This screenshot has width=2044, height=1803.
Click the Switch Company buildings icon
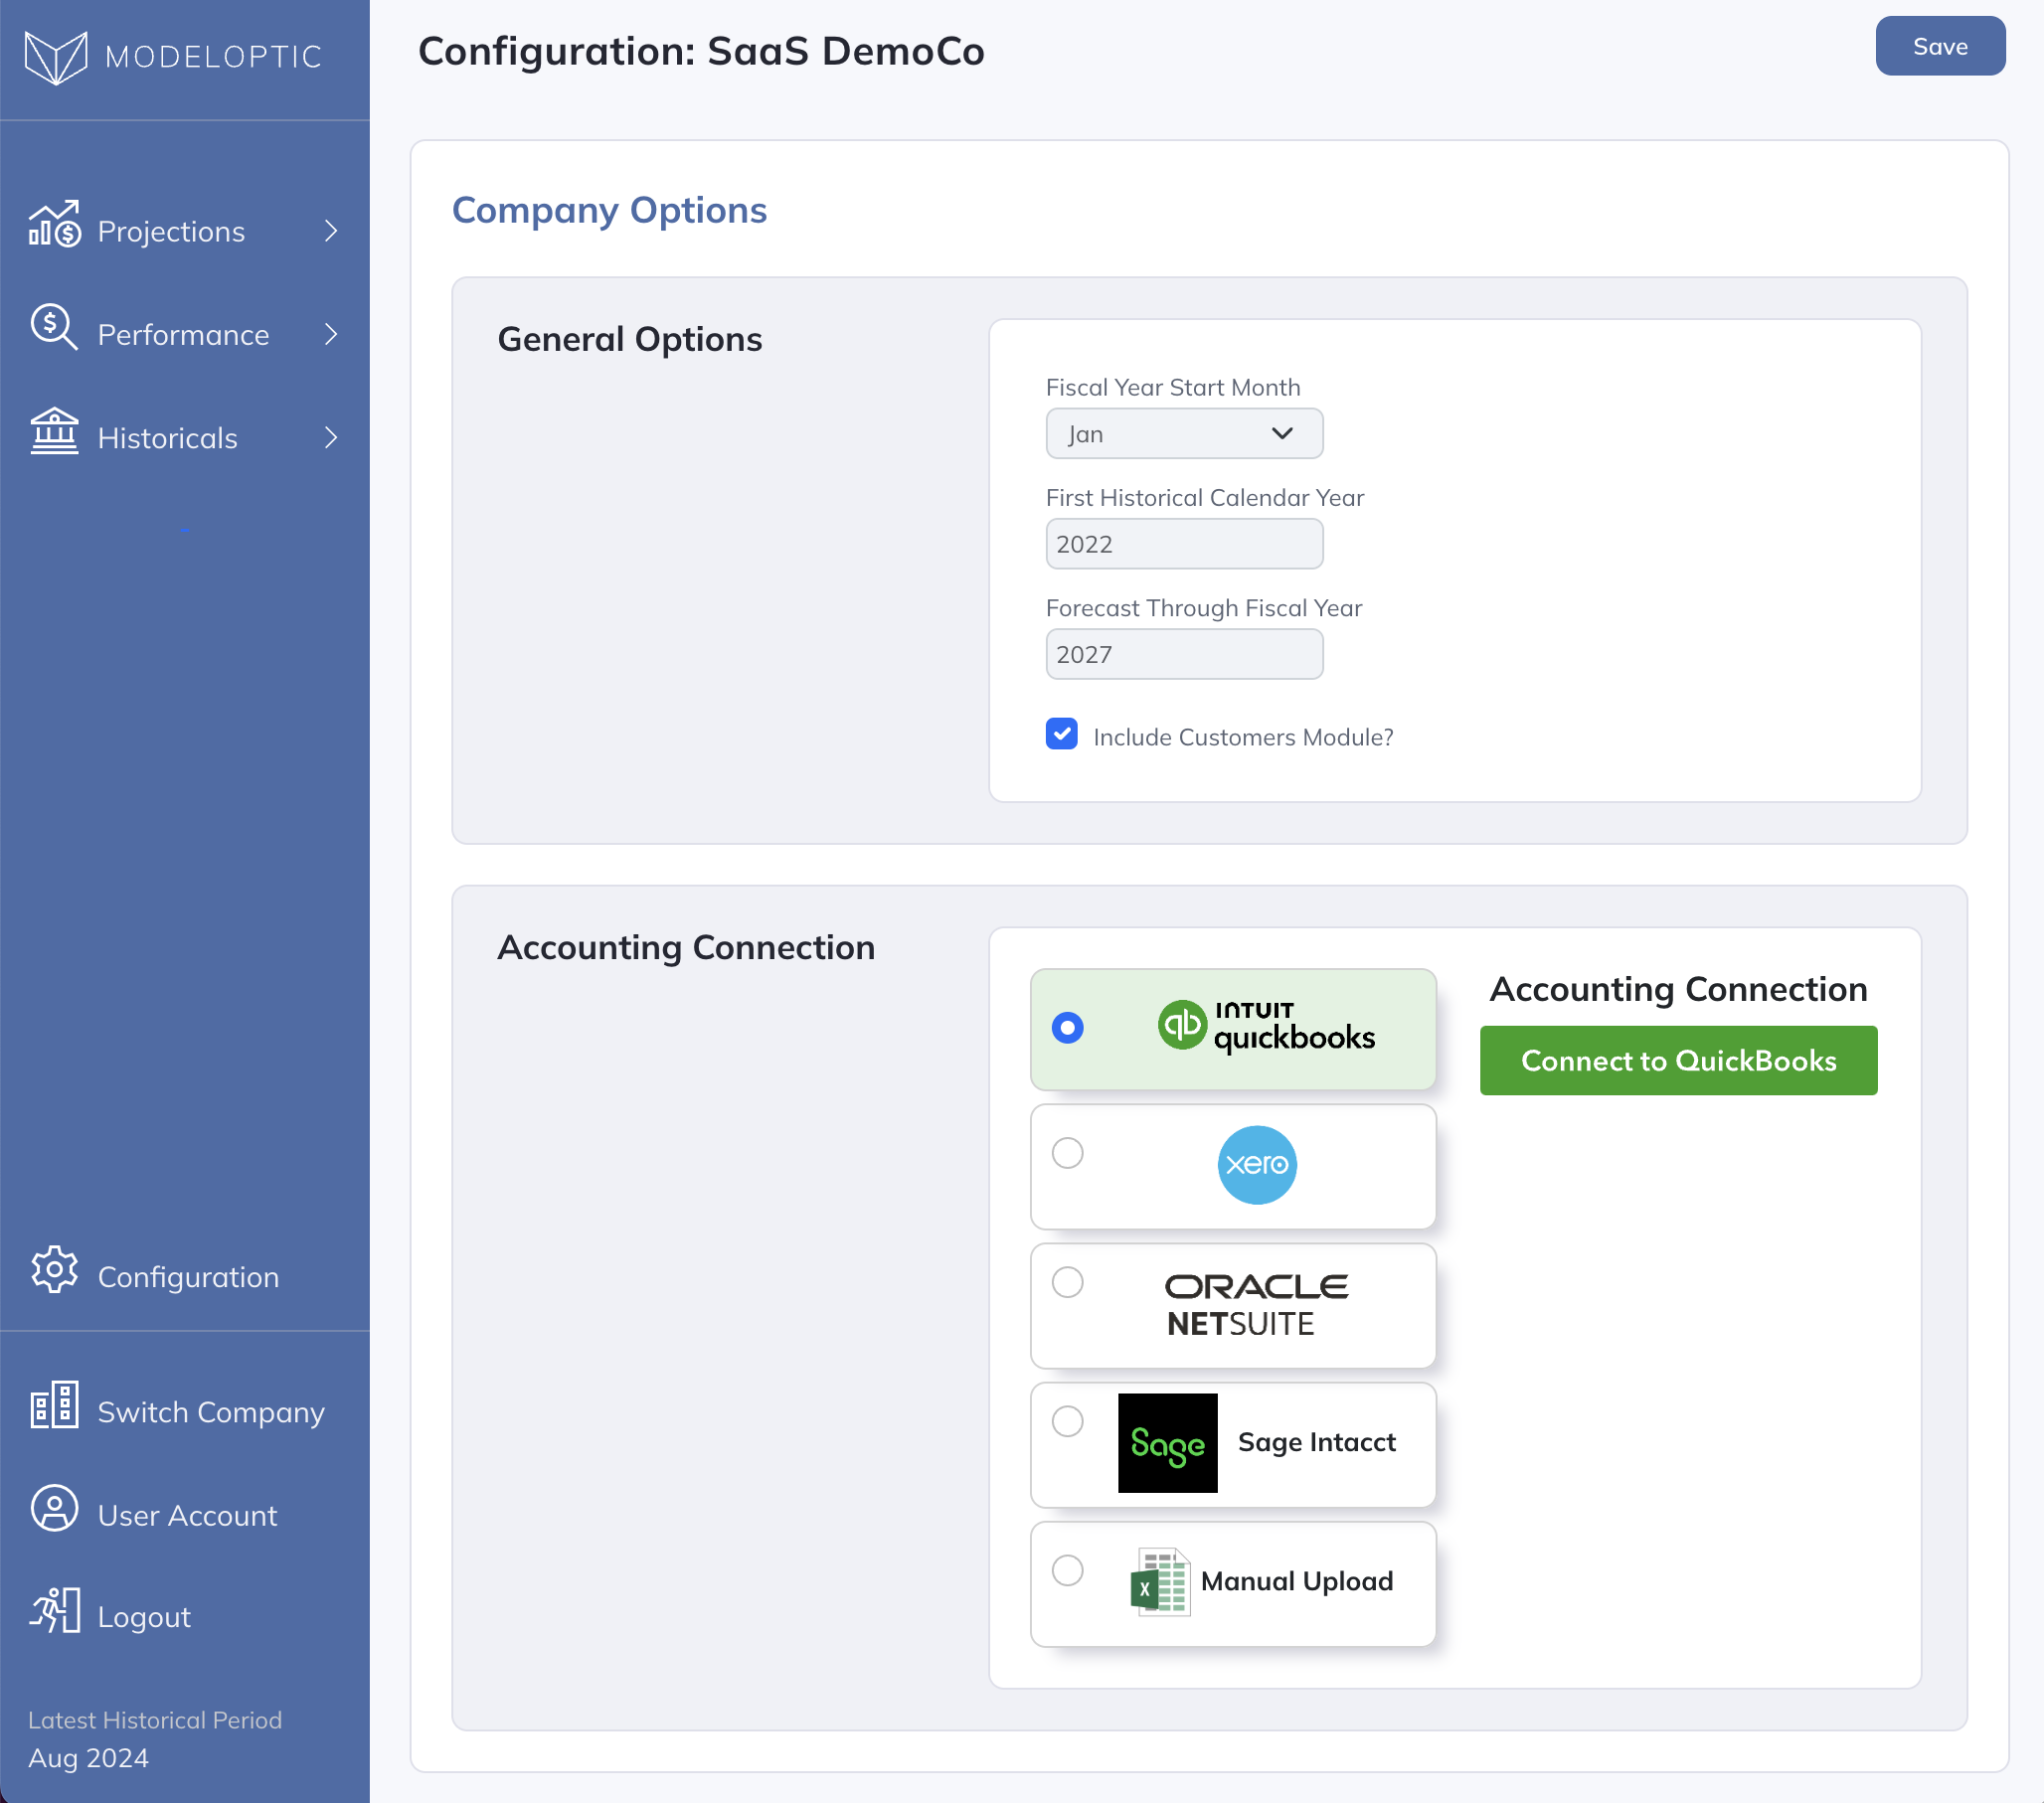coord(54,1404)
